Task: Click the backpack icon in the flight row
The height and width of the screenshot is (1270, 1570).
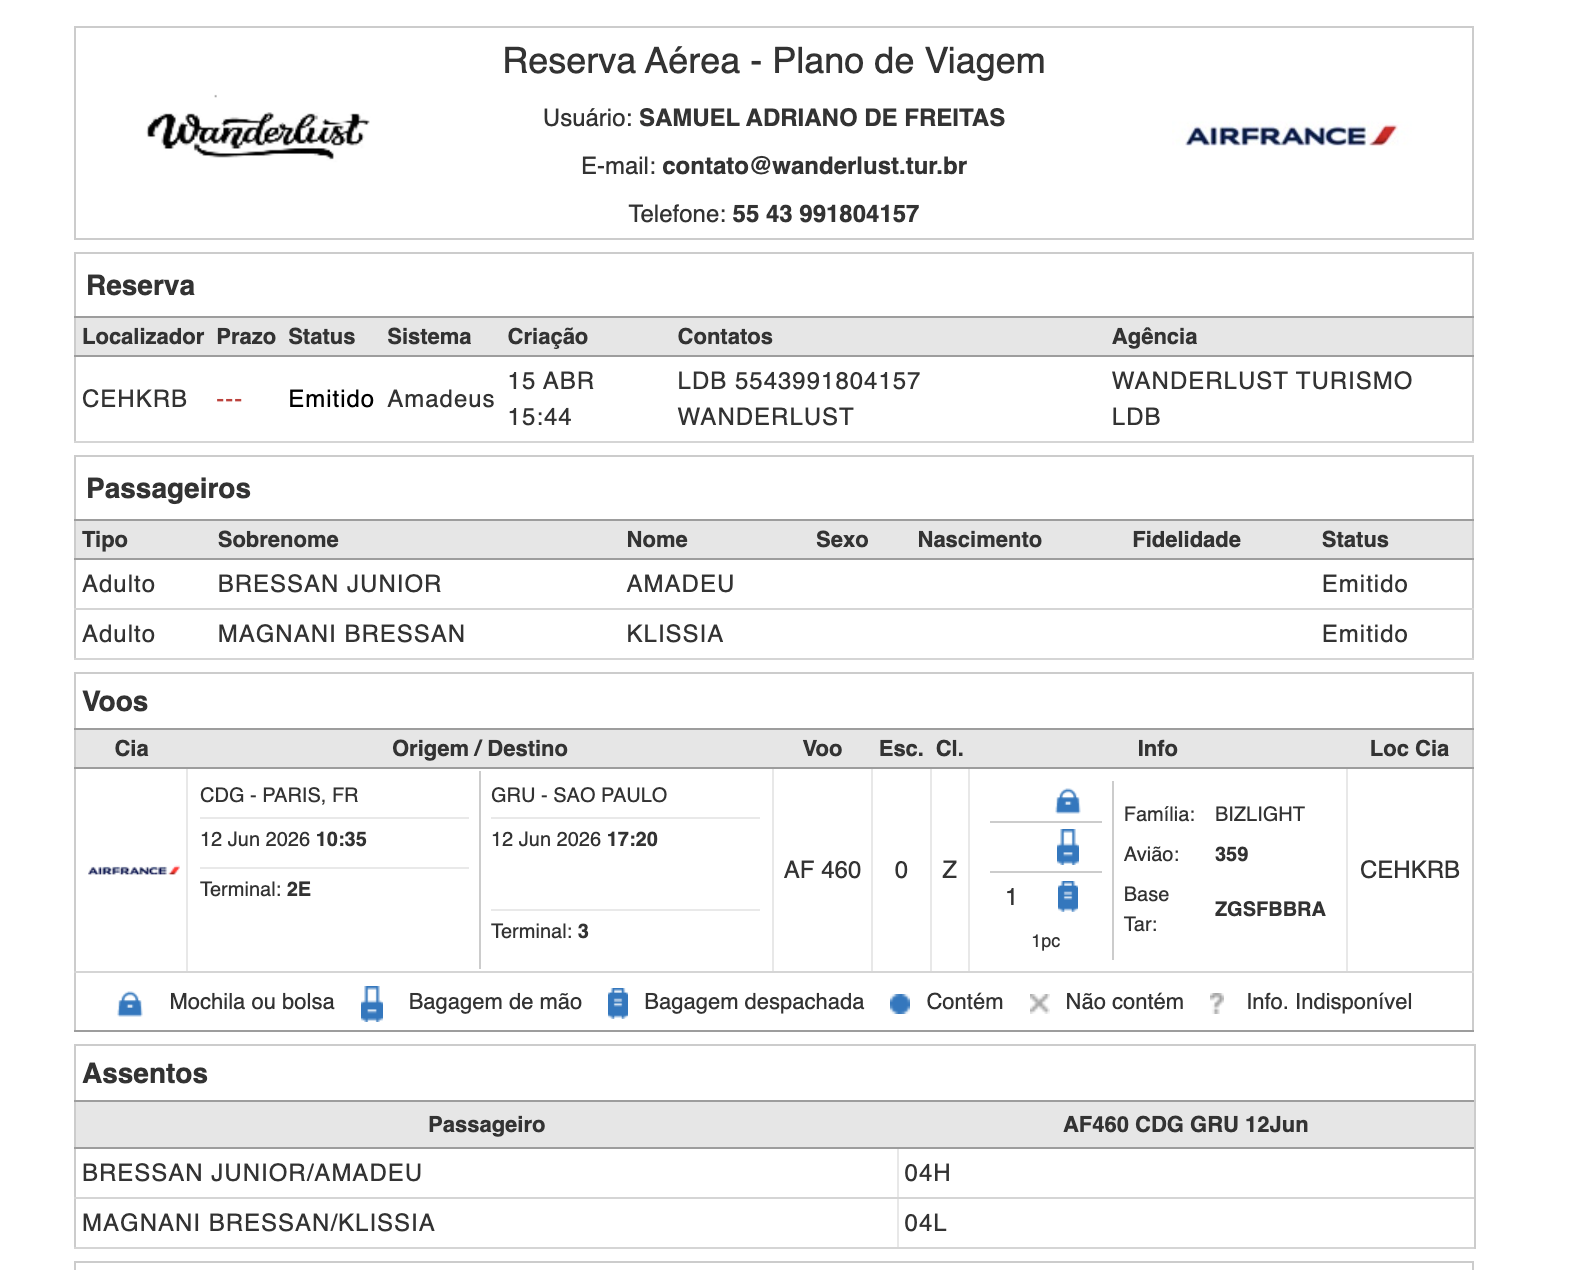Action: 1067,801
